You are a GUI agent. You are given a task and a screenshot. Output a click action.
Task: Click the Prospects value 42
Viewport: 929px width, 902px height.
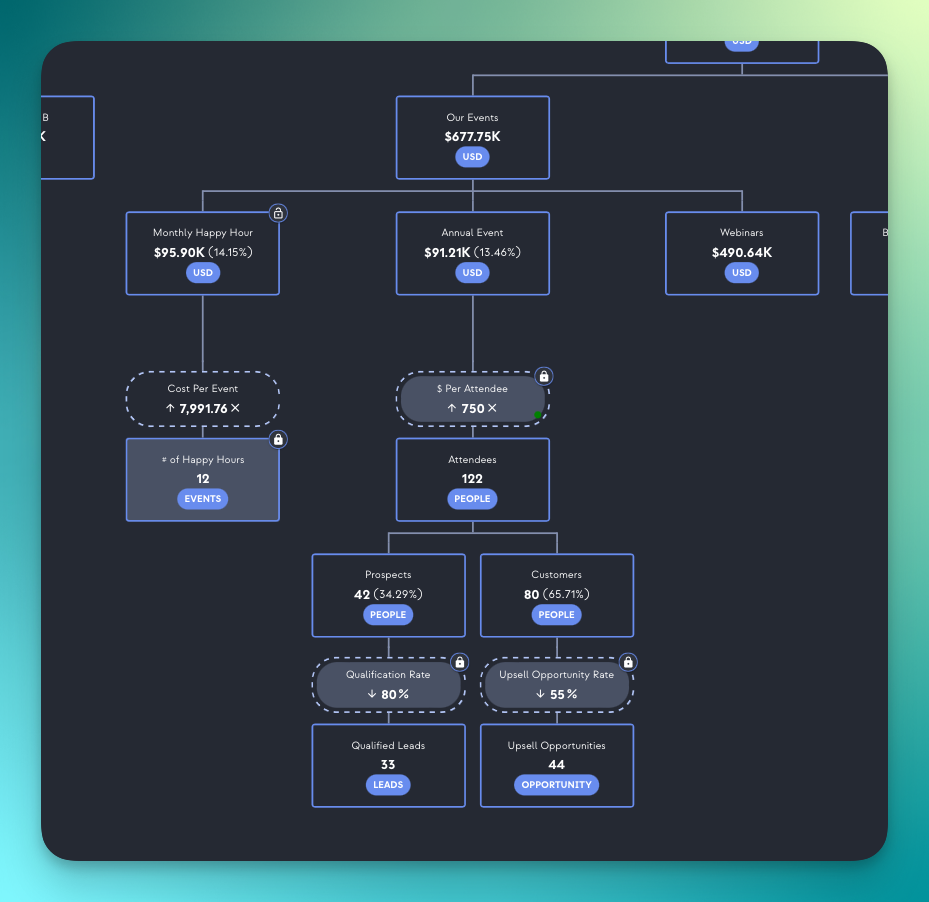tap(362, 594)
